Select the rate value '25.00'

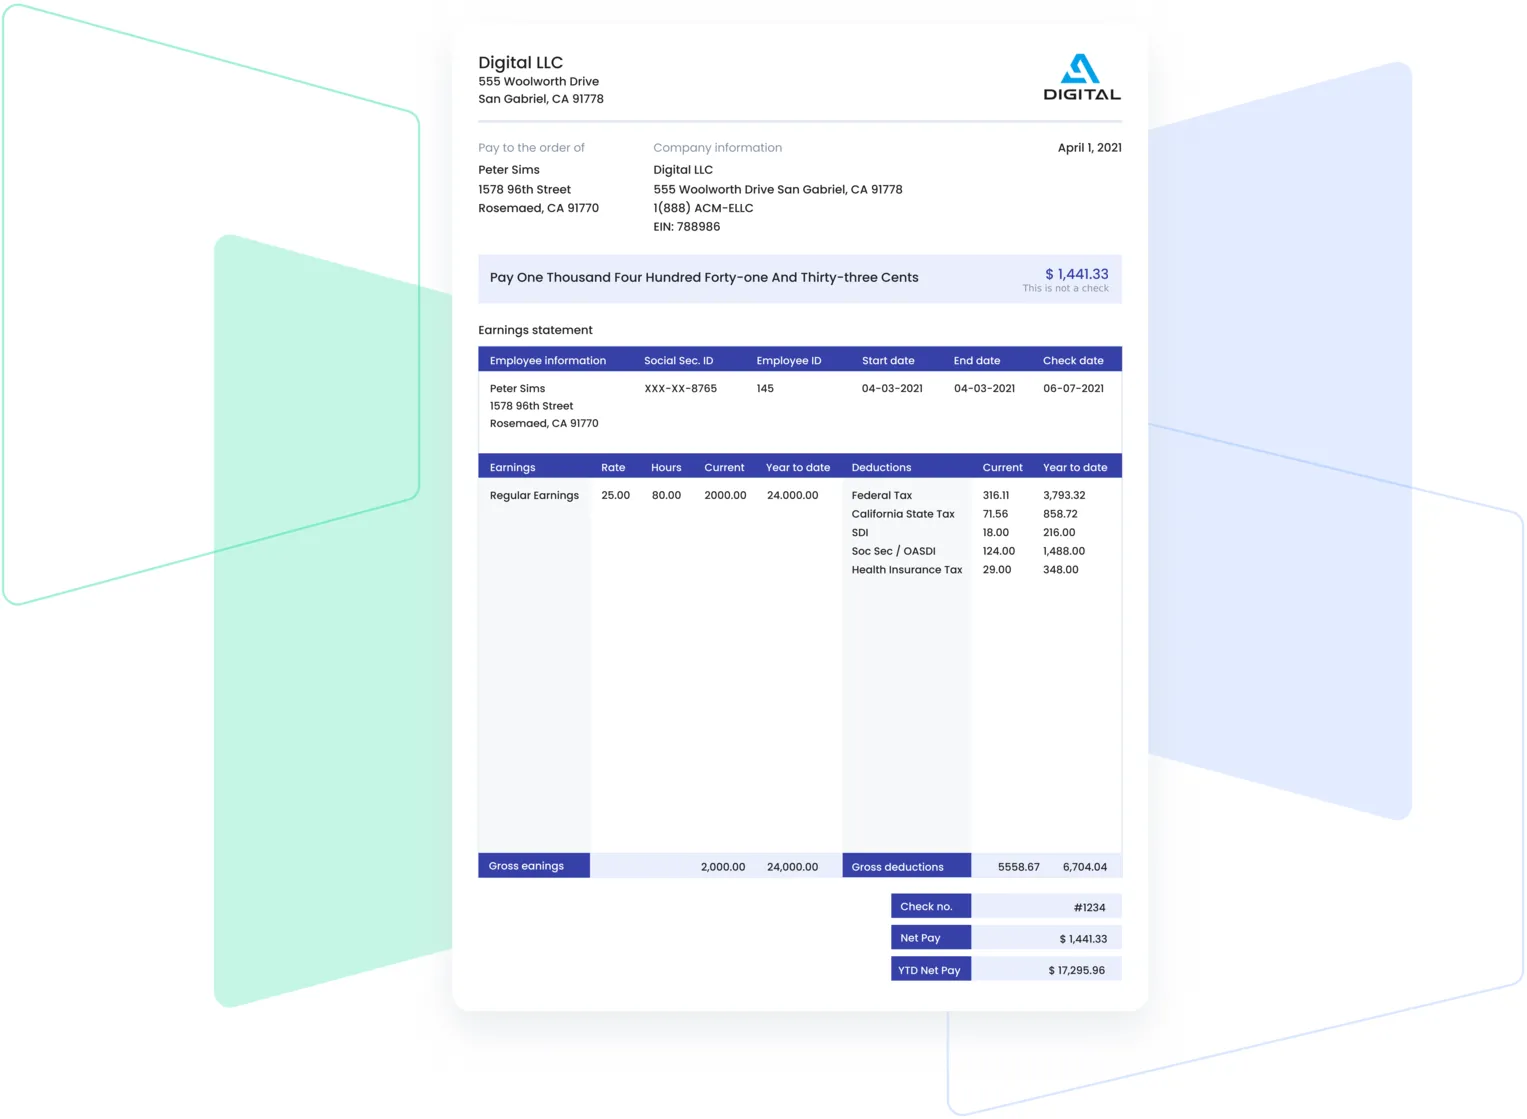(x=615, y=496)
